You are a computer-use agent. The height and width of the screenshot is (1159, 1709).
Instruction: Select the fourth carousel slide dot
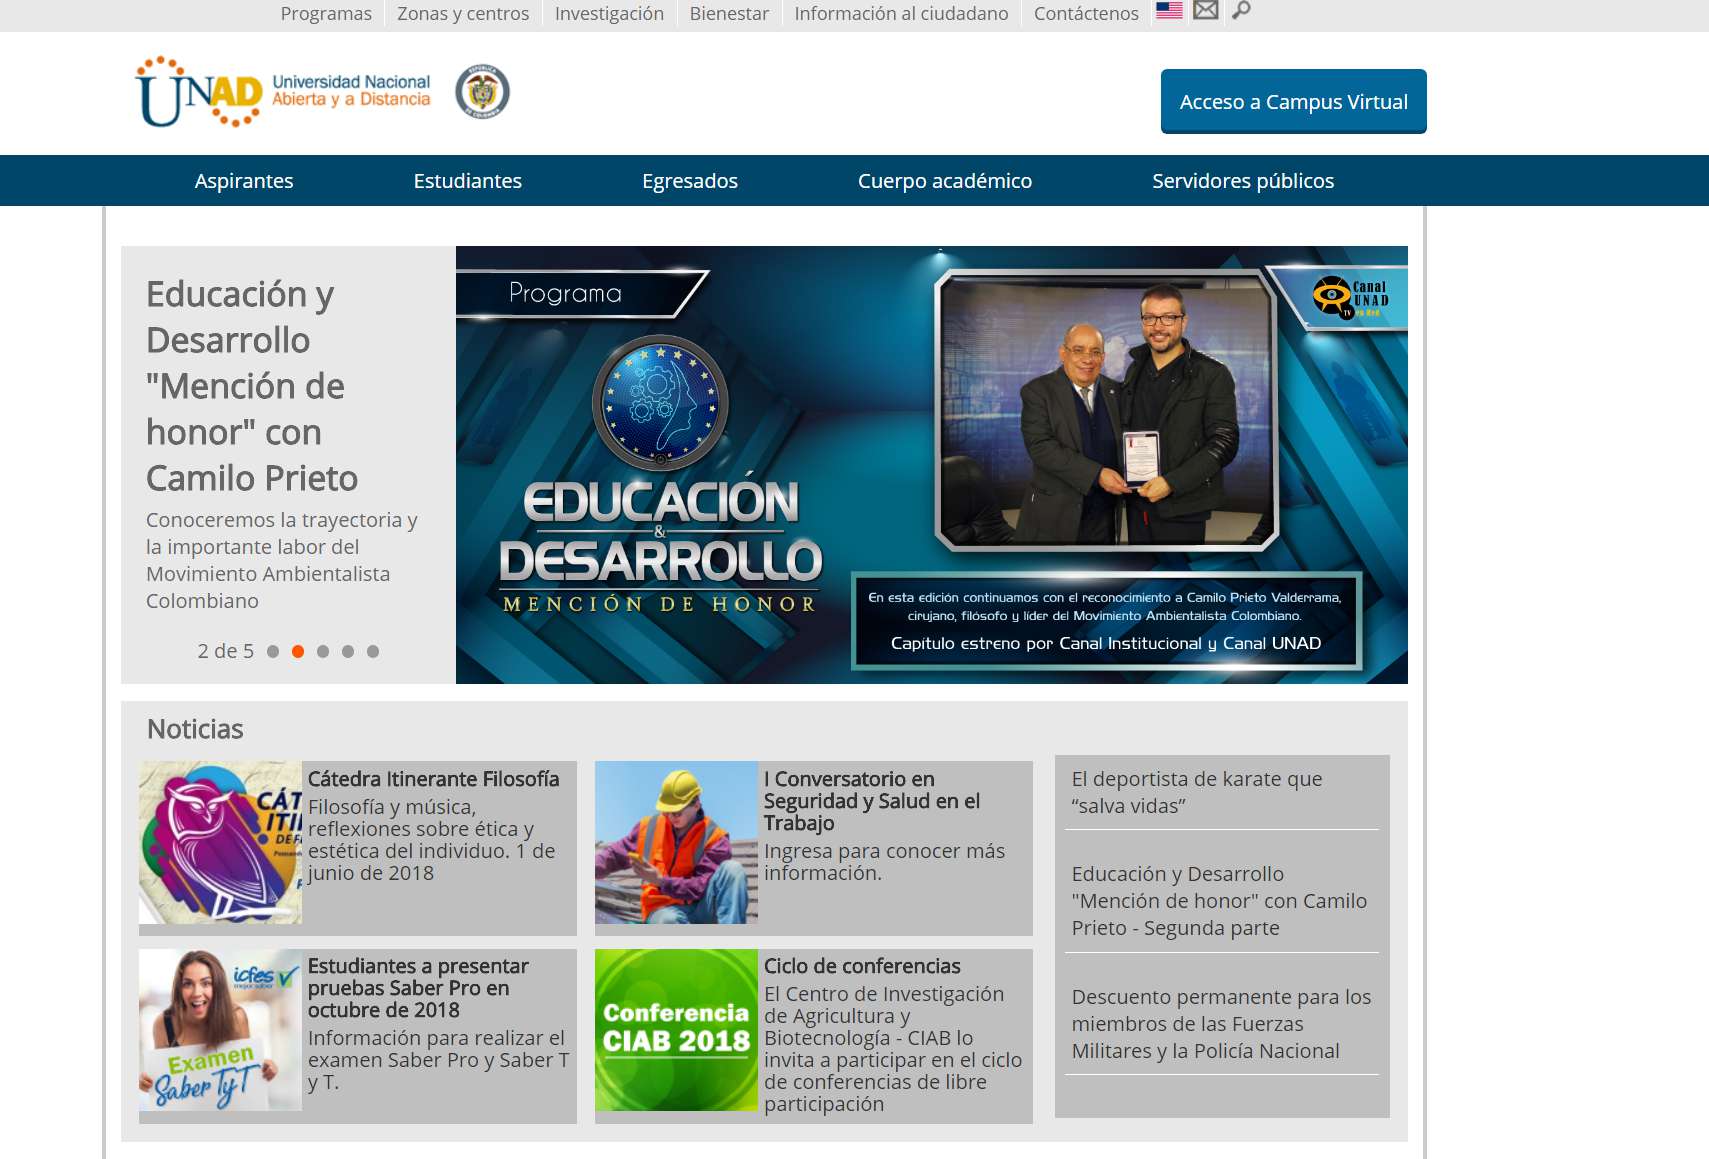pos(348,652)
